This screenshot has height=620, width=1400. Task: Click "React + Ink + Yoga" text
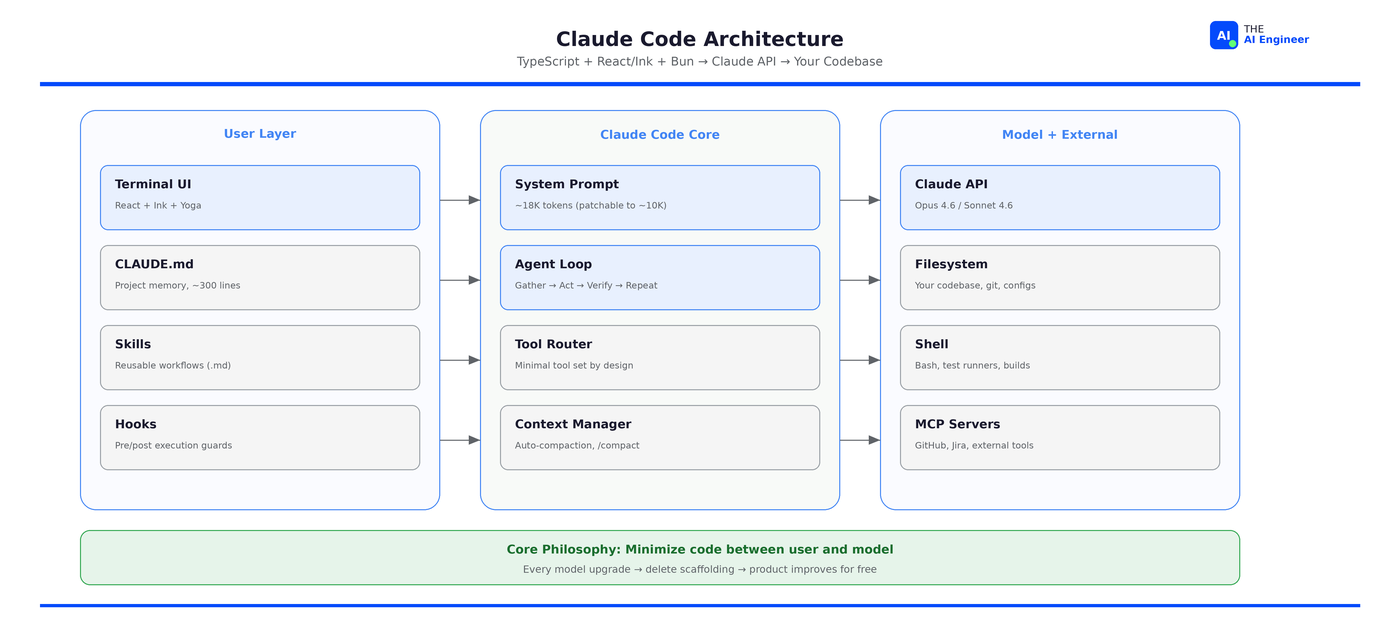pyautogui.click(x=158, y=206)
